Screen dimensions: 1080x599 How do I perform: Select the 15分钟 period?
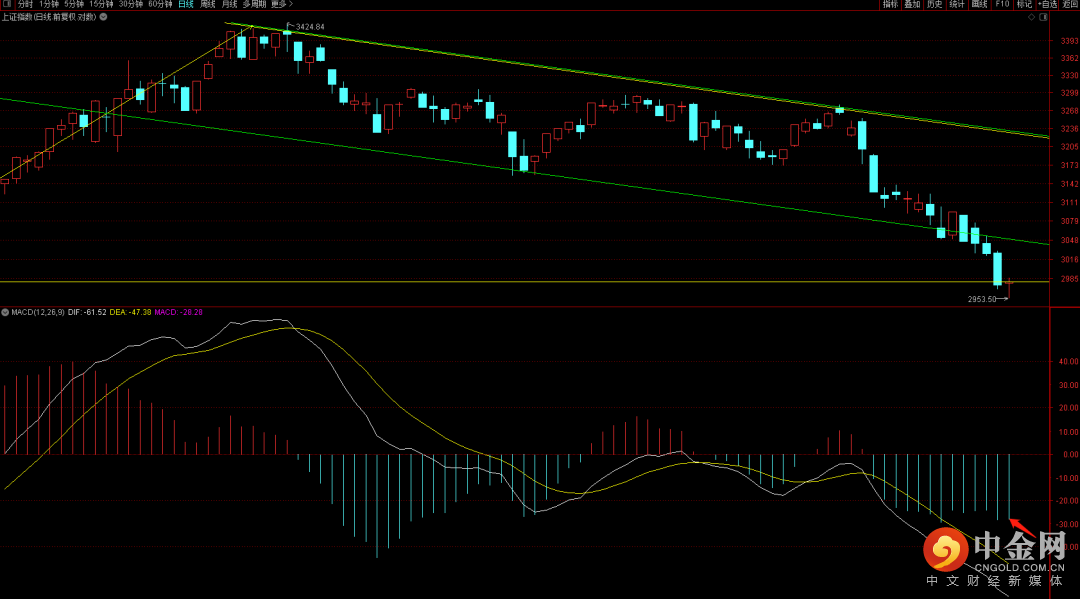[x=101, y=4]
